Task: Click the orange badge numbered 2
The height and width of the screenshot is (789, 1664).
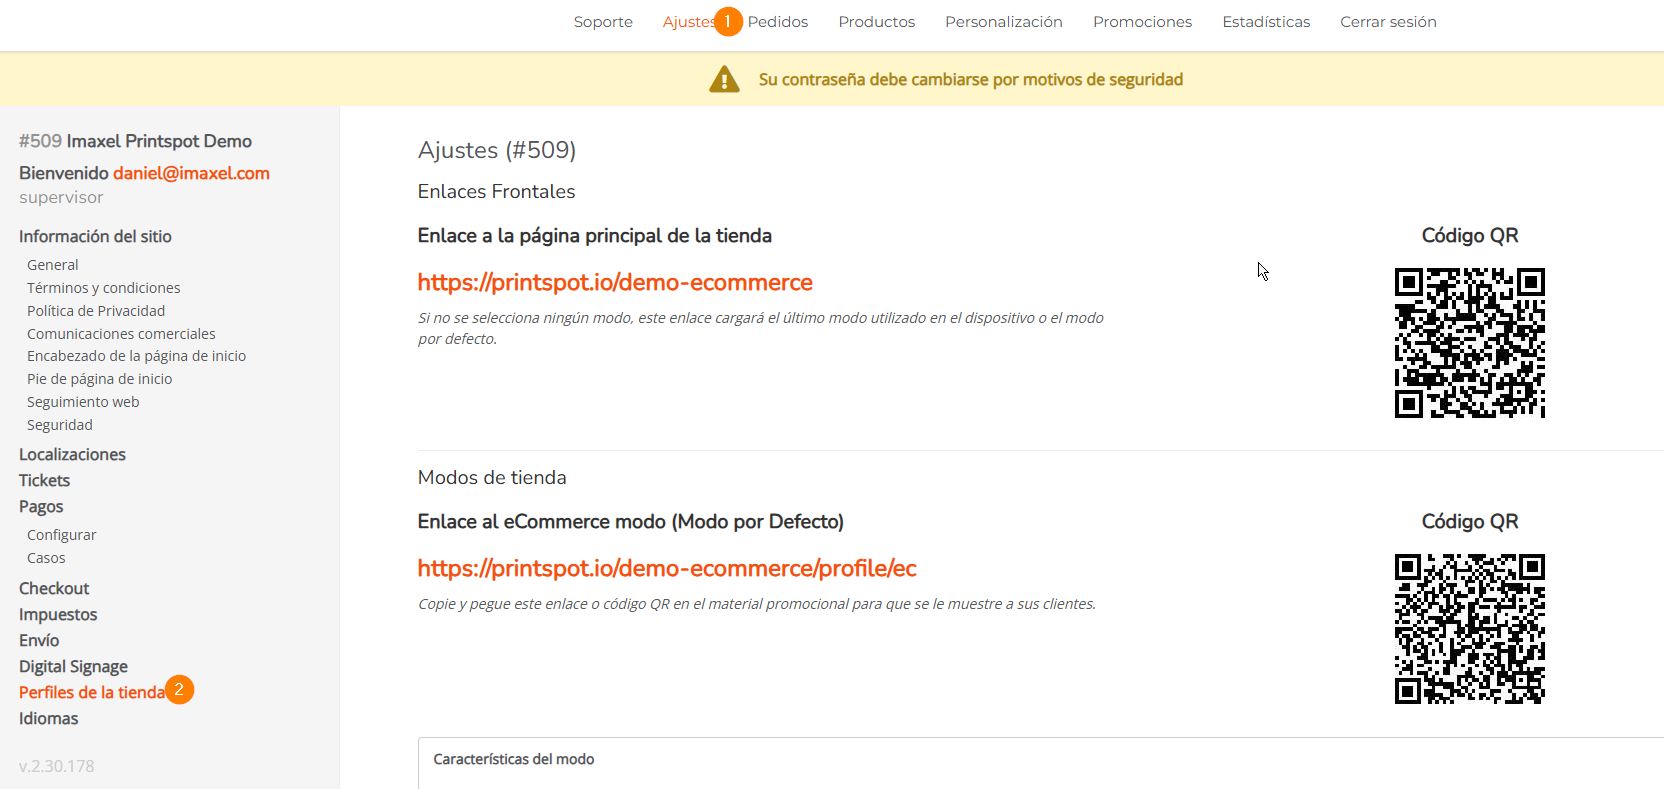Action: (180, 690)
